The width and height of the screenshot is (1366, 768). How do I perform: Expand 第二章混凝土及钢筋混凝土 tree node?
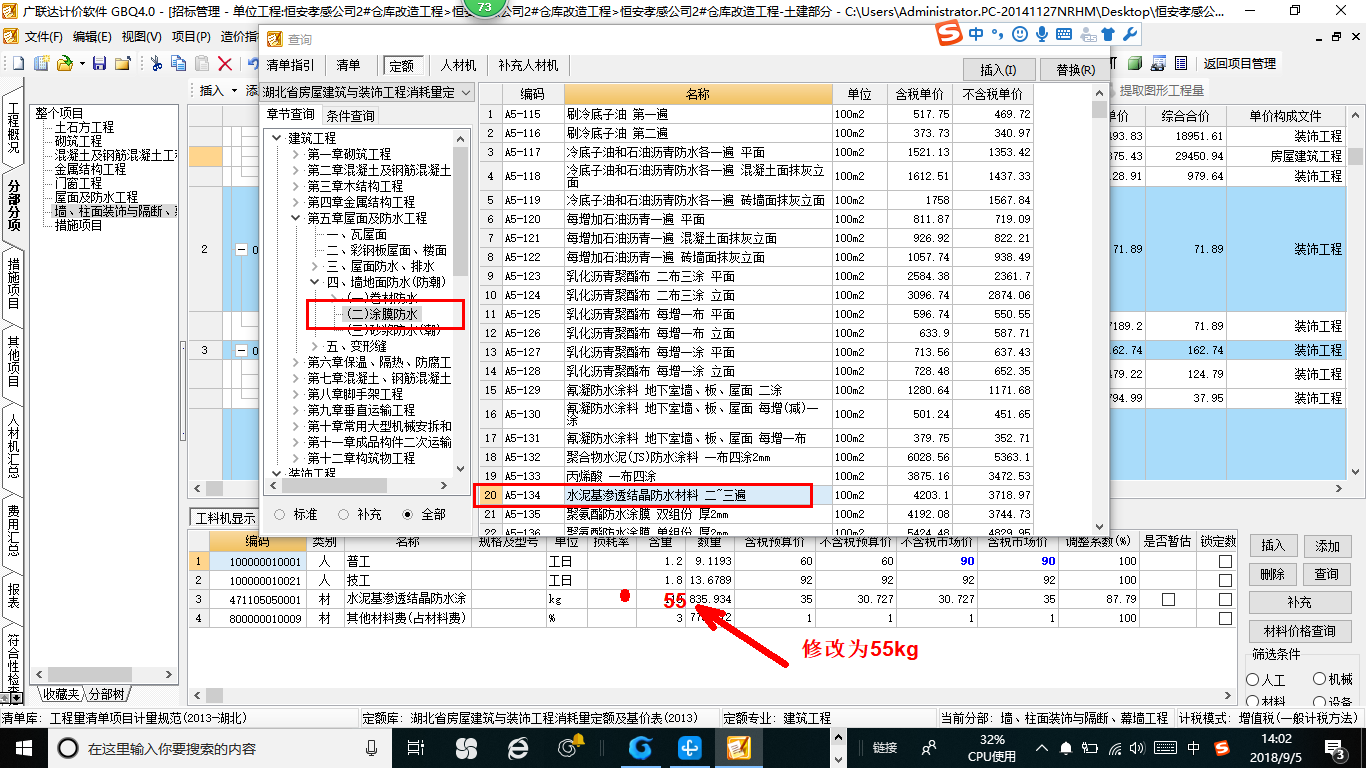click(x=296, y=171)
